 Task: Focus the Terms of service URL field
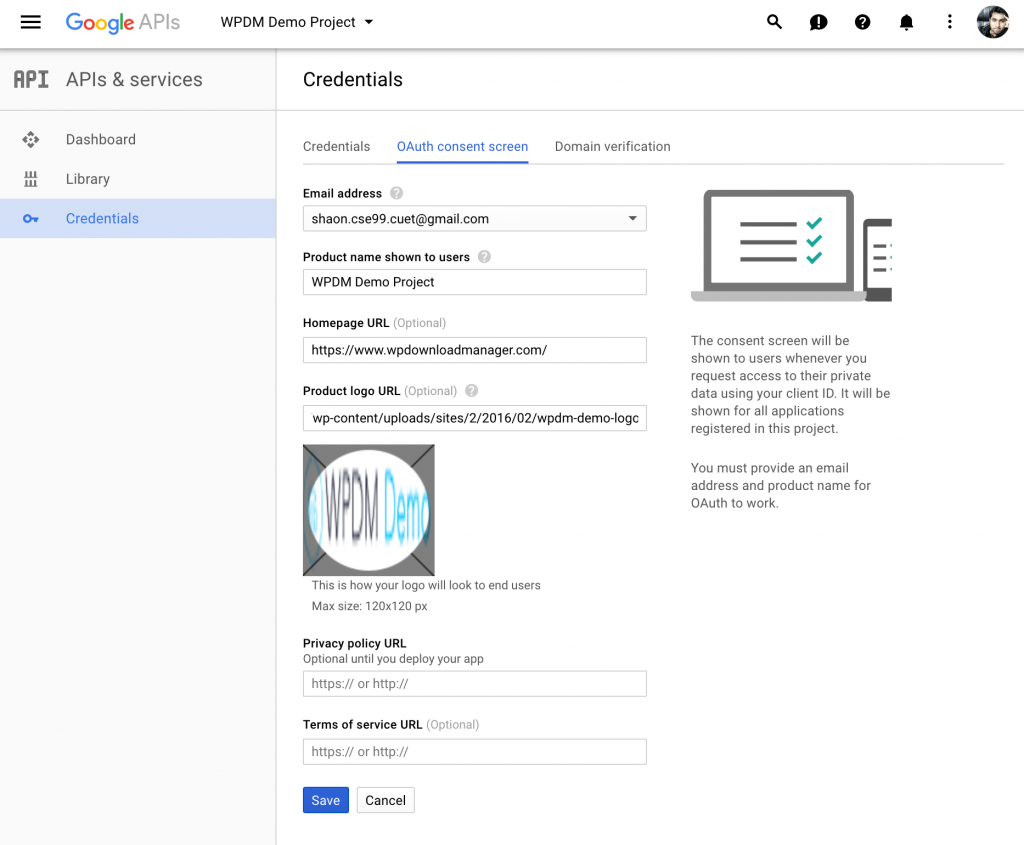click(x=475, y=752)
